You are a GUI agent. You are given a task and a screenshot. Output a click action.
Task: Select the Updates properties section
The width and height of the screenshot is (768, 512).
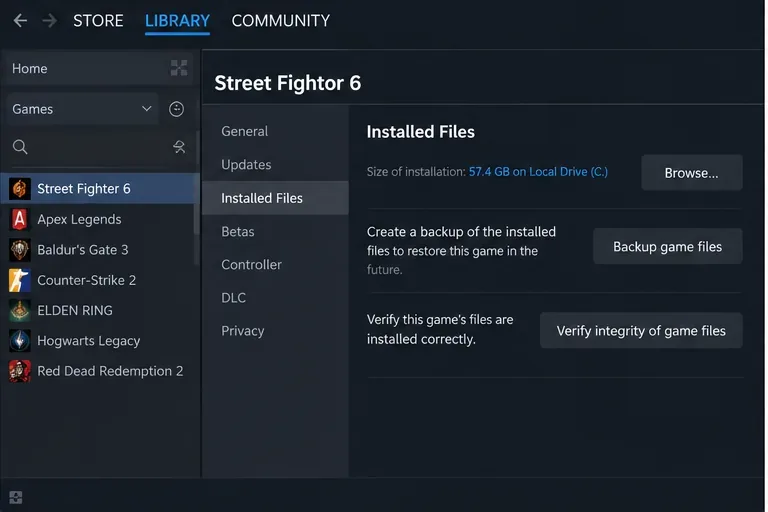(275, 165)
